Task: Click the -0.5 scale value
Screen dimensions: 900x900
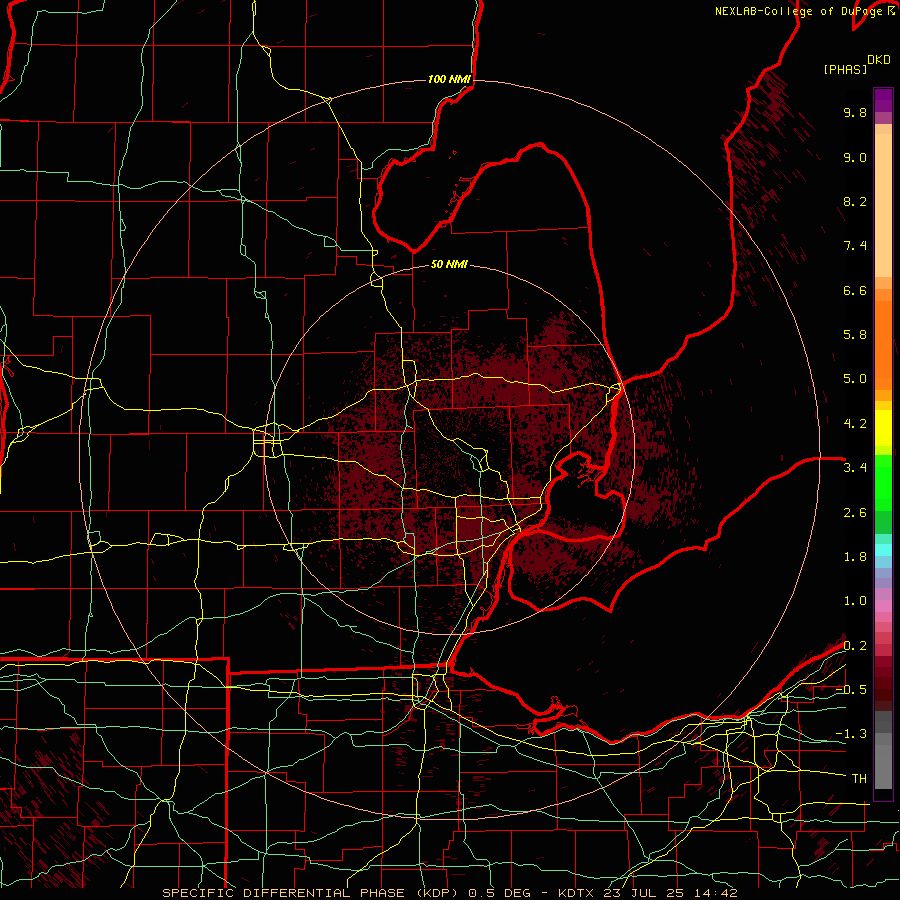Action: 851,689
